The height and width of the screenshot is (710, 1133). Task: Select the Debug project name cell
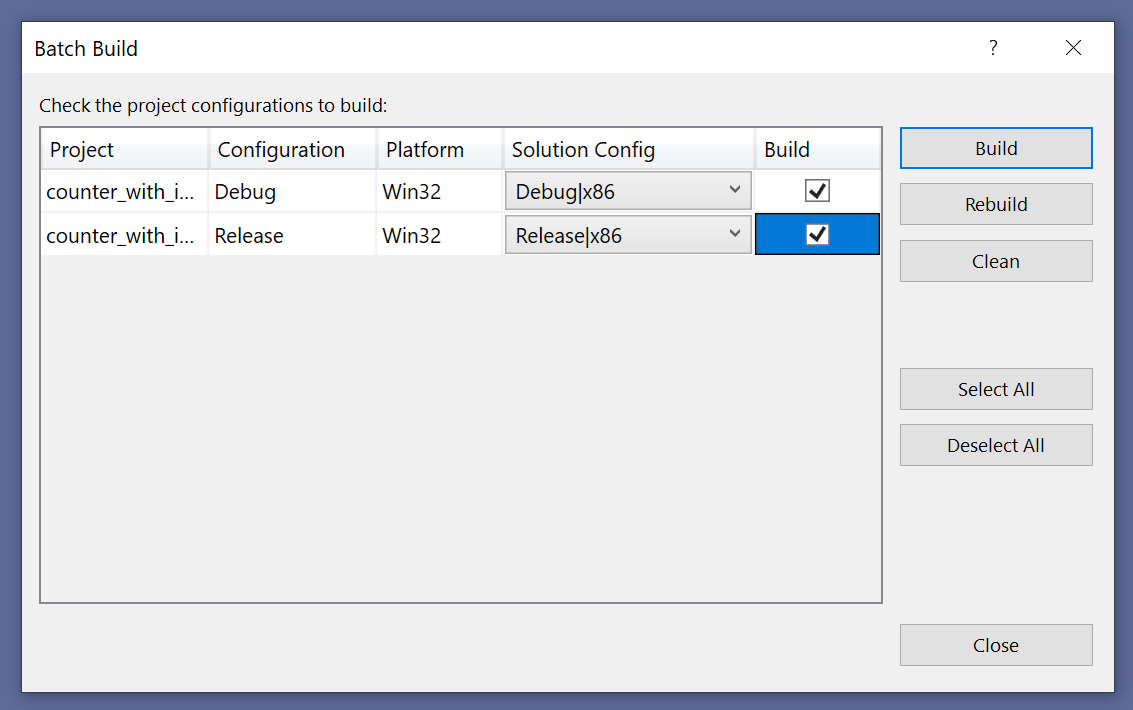pos(123,192)
